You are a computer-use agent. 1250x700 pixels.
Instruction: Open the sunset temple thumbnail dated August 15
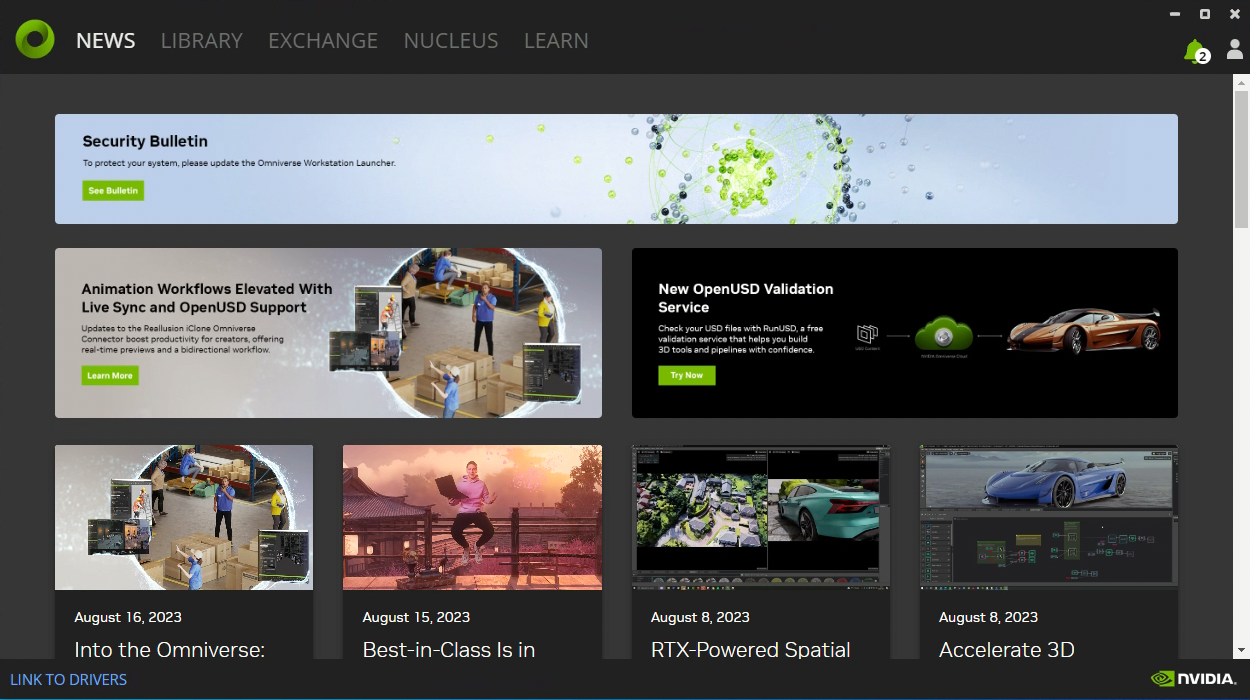tap(472, 518)
